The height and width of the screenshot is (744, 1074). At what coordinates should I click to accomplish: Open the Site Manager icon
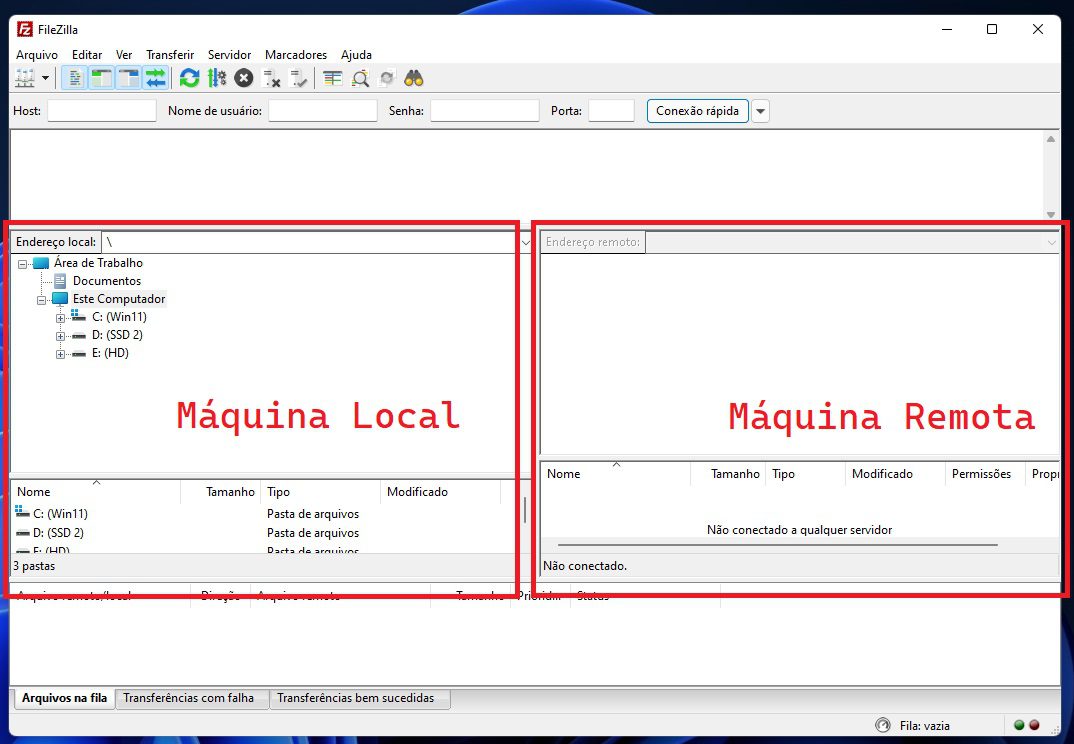click(25, 79)
